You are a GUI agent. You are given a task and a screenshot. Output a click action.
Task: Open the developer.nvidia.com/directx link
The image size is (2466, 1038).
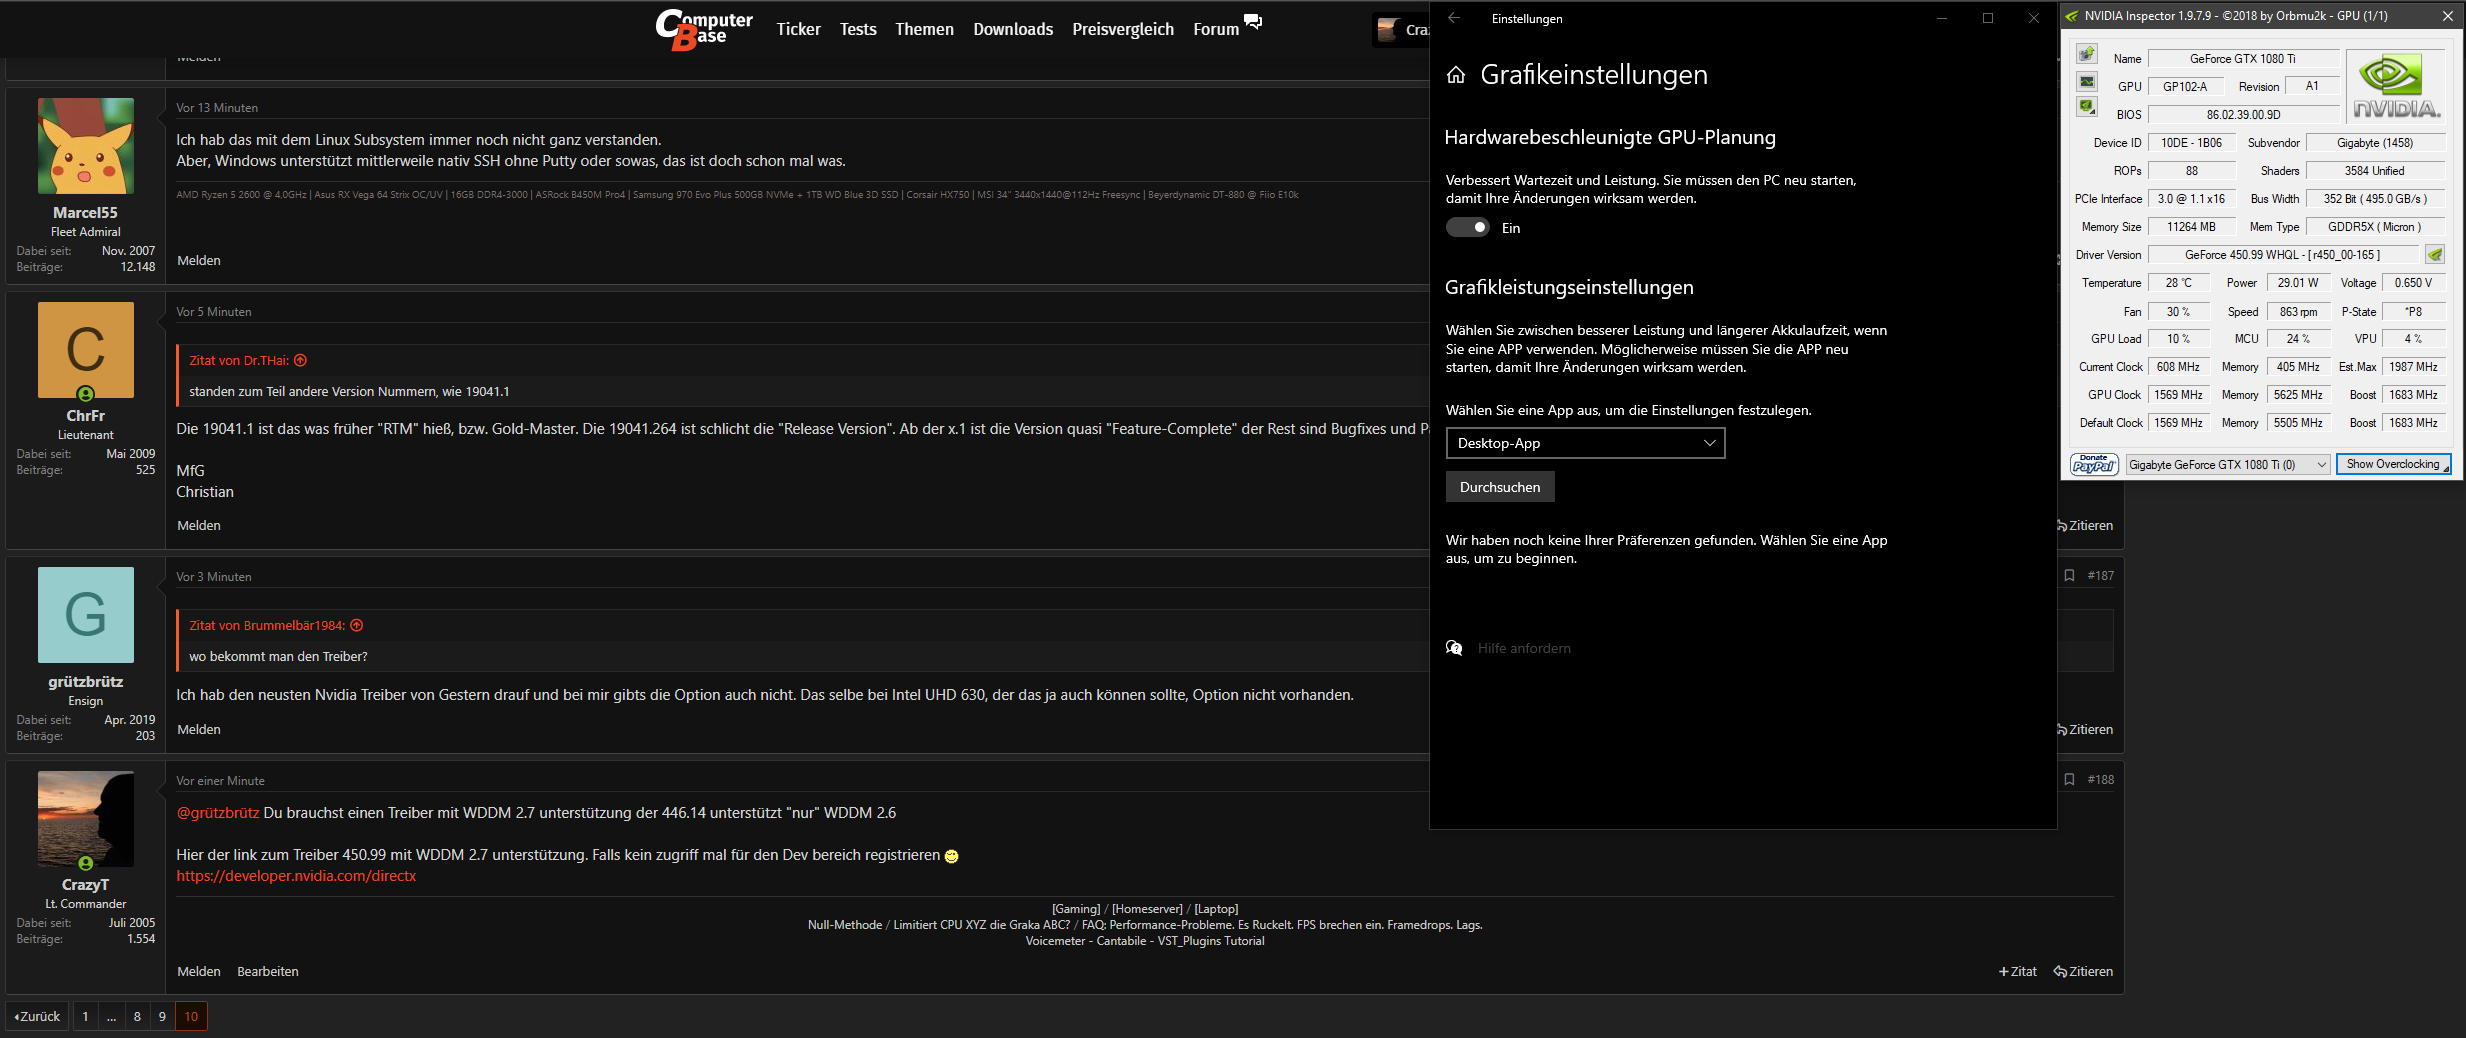coord(296,876)
